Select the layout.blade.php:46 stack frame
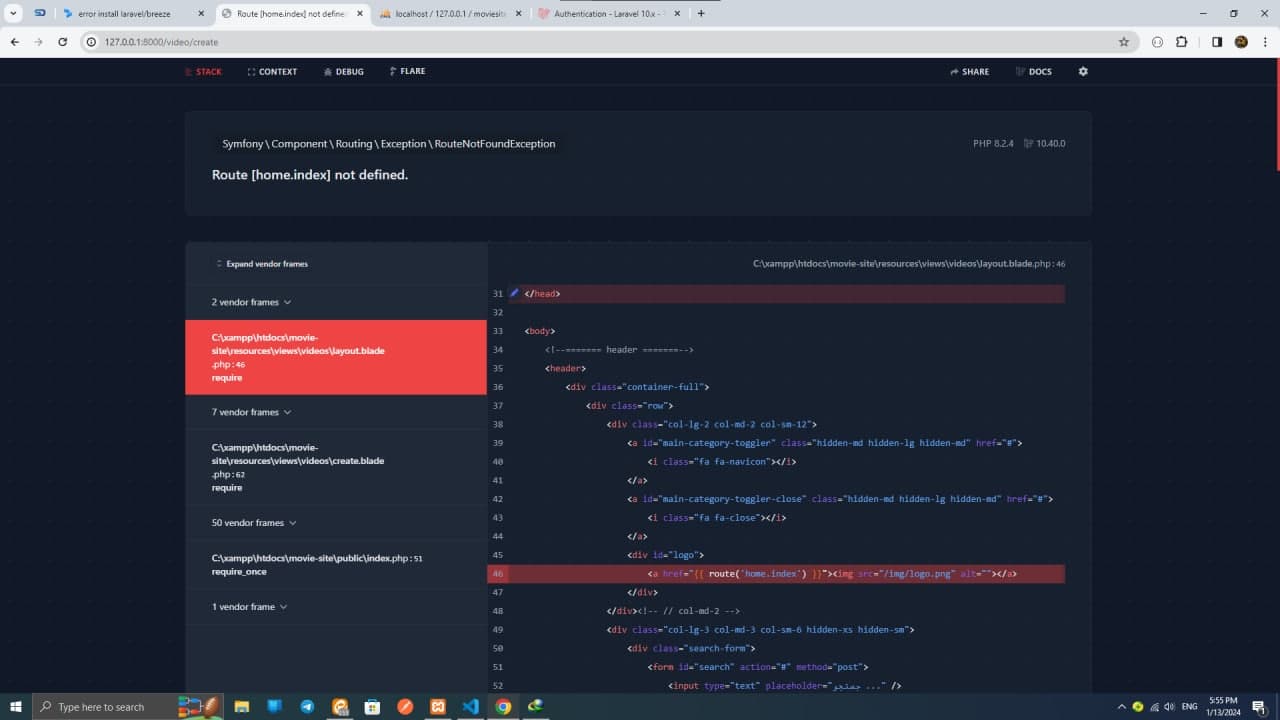1280x720 pixels. tap(336, 357)
